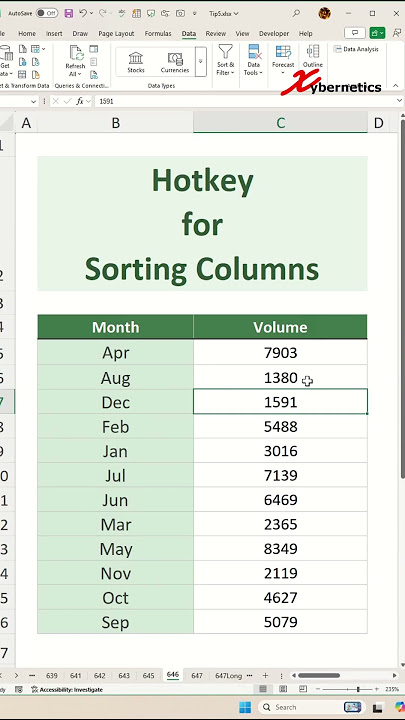Open the title bar search magnifier
The image size is (405, 720).
tap(296, 13)
